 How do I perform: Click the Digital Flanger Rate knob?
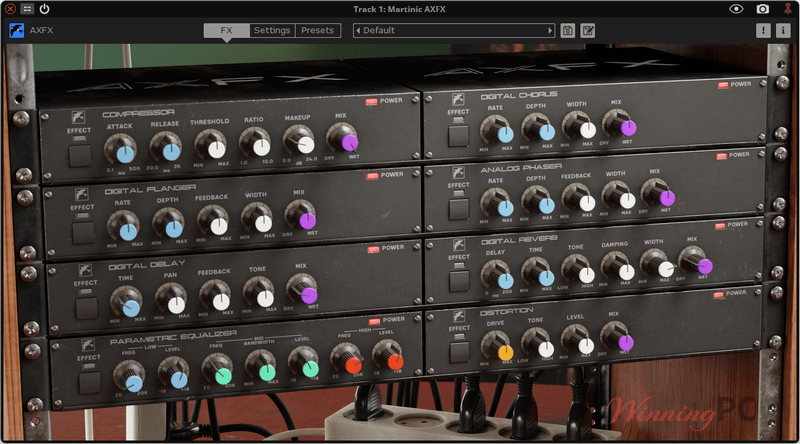[123, 226]
